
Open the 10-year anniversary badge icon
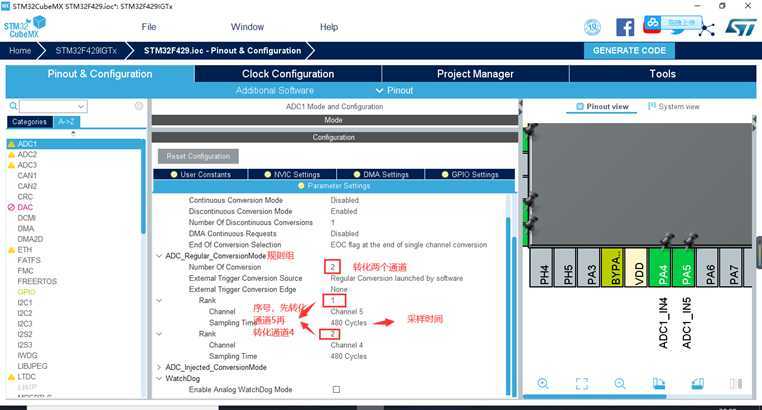pyautogui.click(x=592, y=28)
